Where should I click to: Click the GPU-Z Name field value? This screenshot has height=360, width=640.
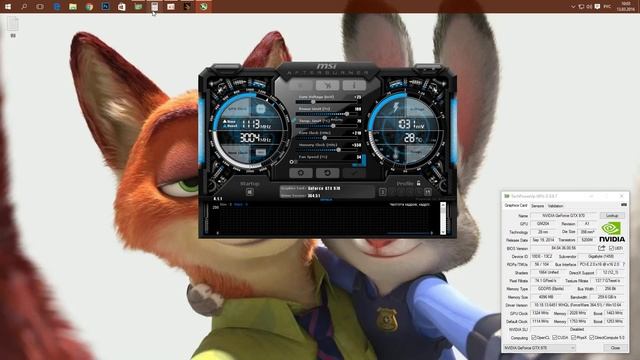(563, 216)
